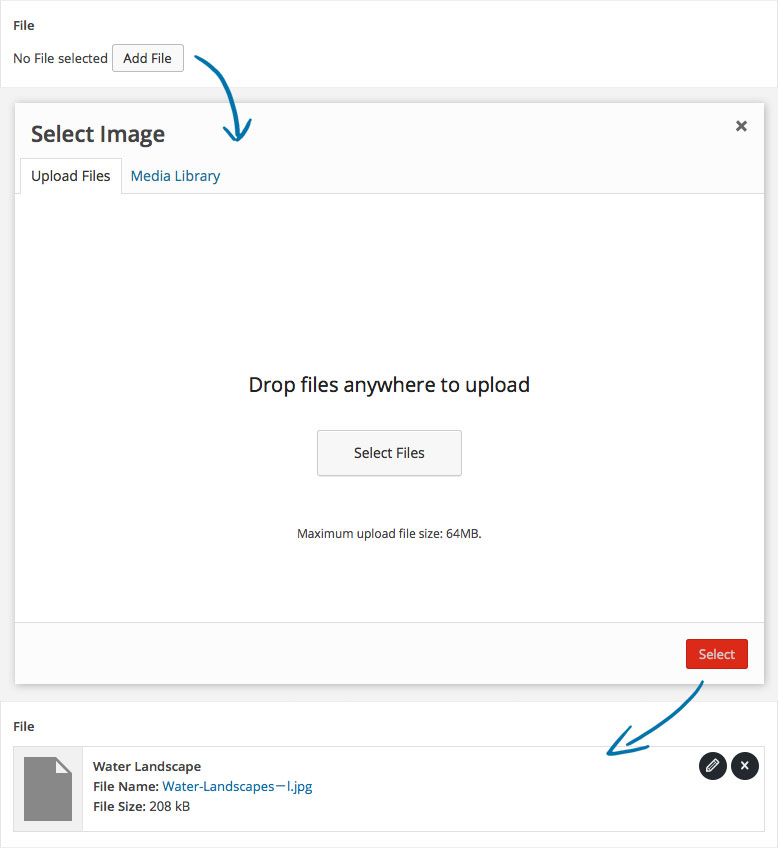Switch to the Upload Files tab

[71, 176]
